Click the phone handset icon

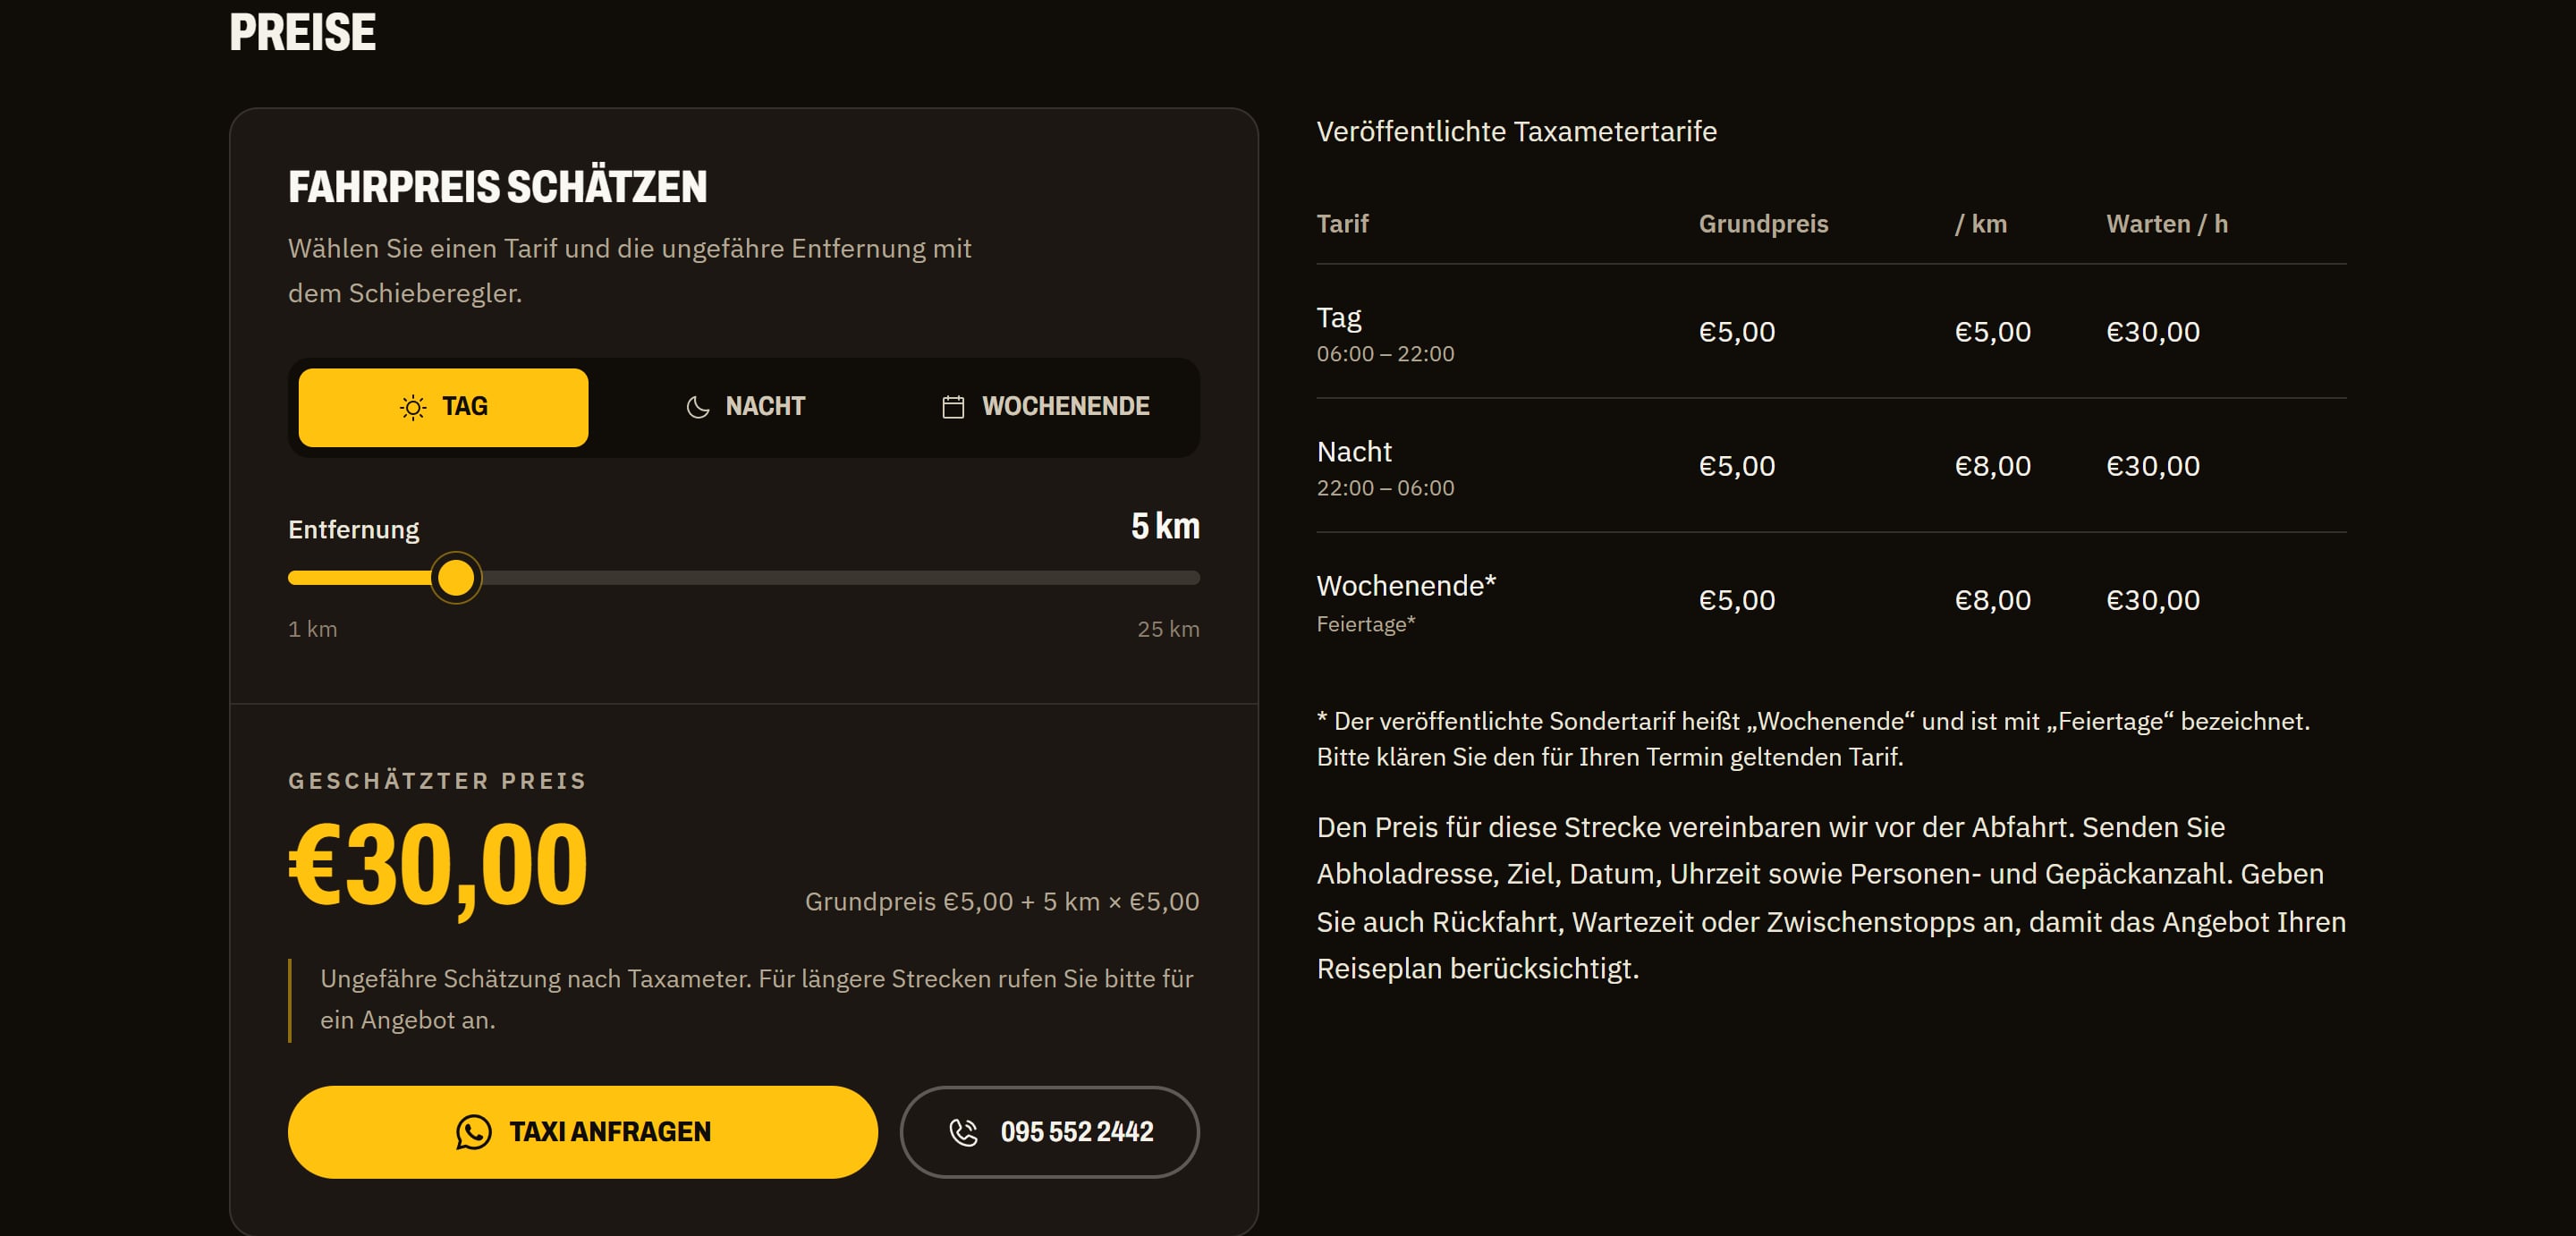(x=963, y=1132)
